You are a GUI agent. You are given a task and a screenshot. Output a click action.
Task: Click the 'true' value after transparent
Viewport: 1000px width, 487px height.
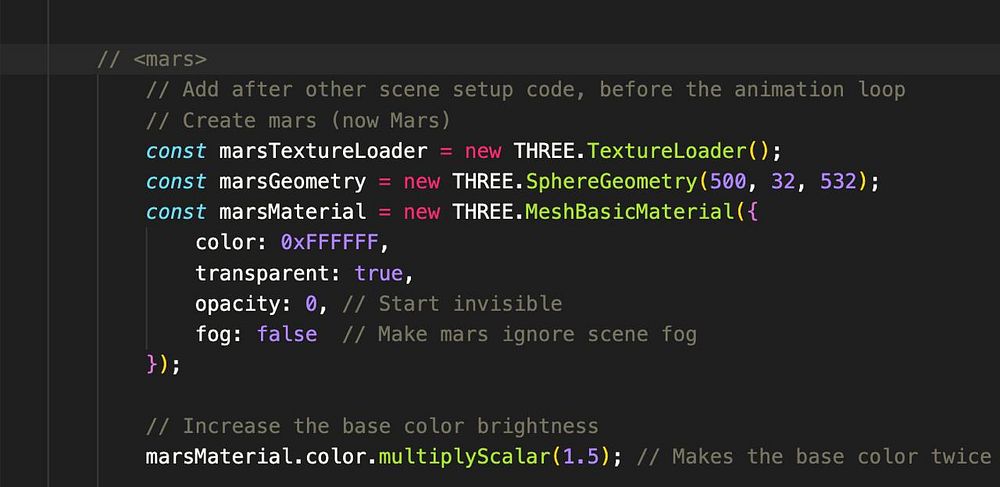378,273
